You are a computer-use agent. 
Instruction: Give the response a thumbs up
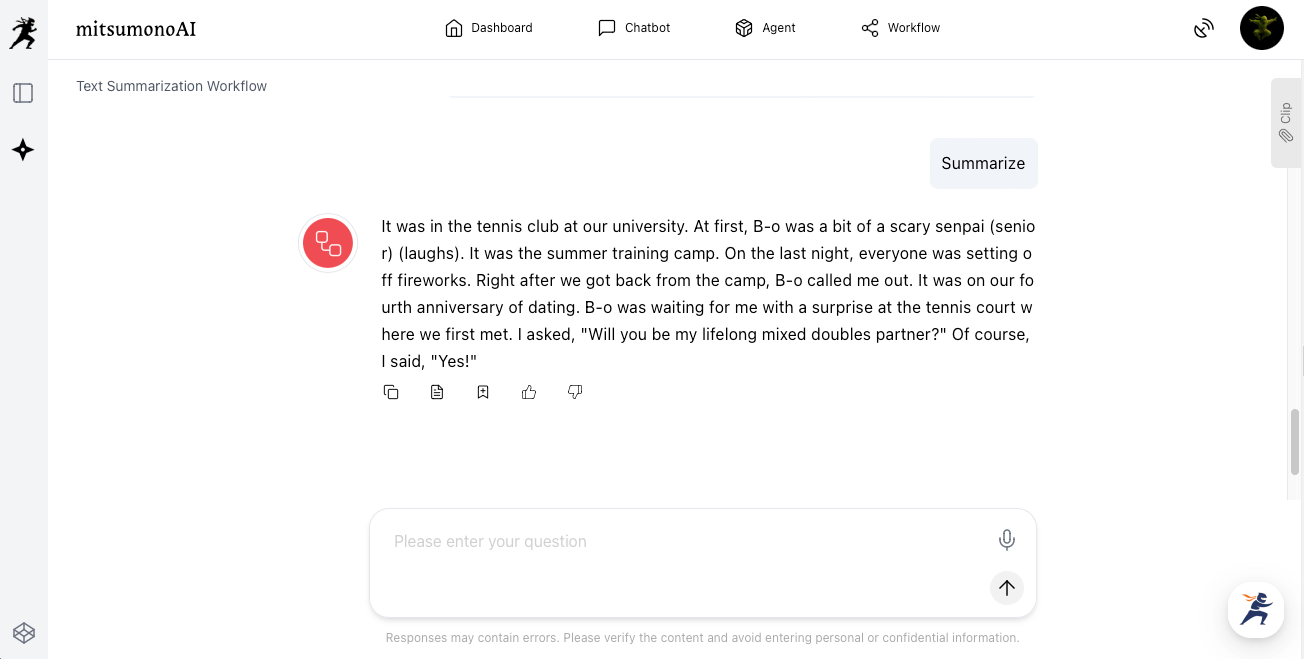pyautogui.click(x=529, y=392)
